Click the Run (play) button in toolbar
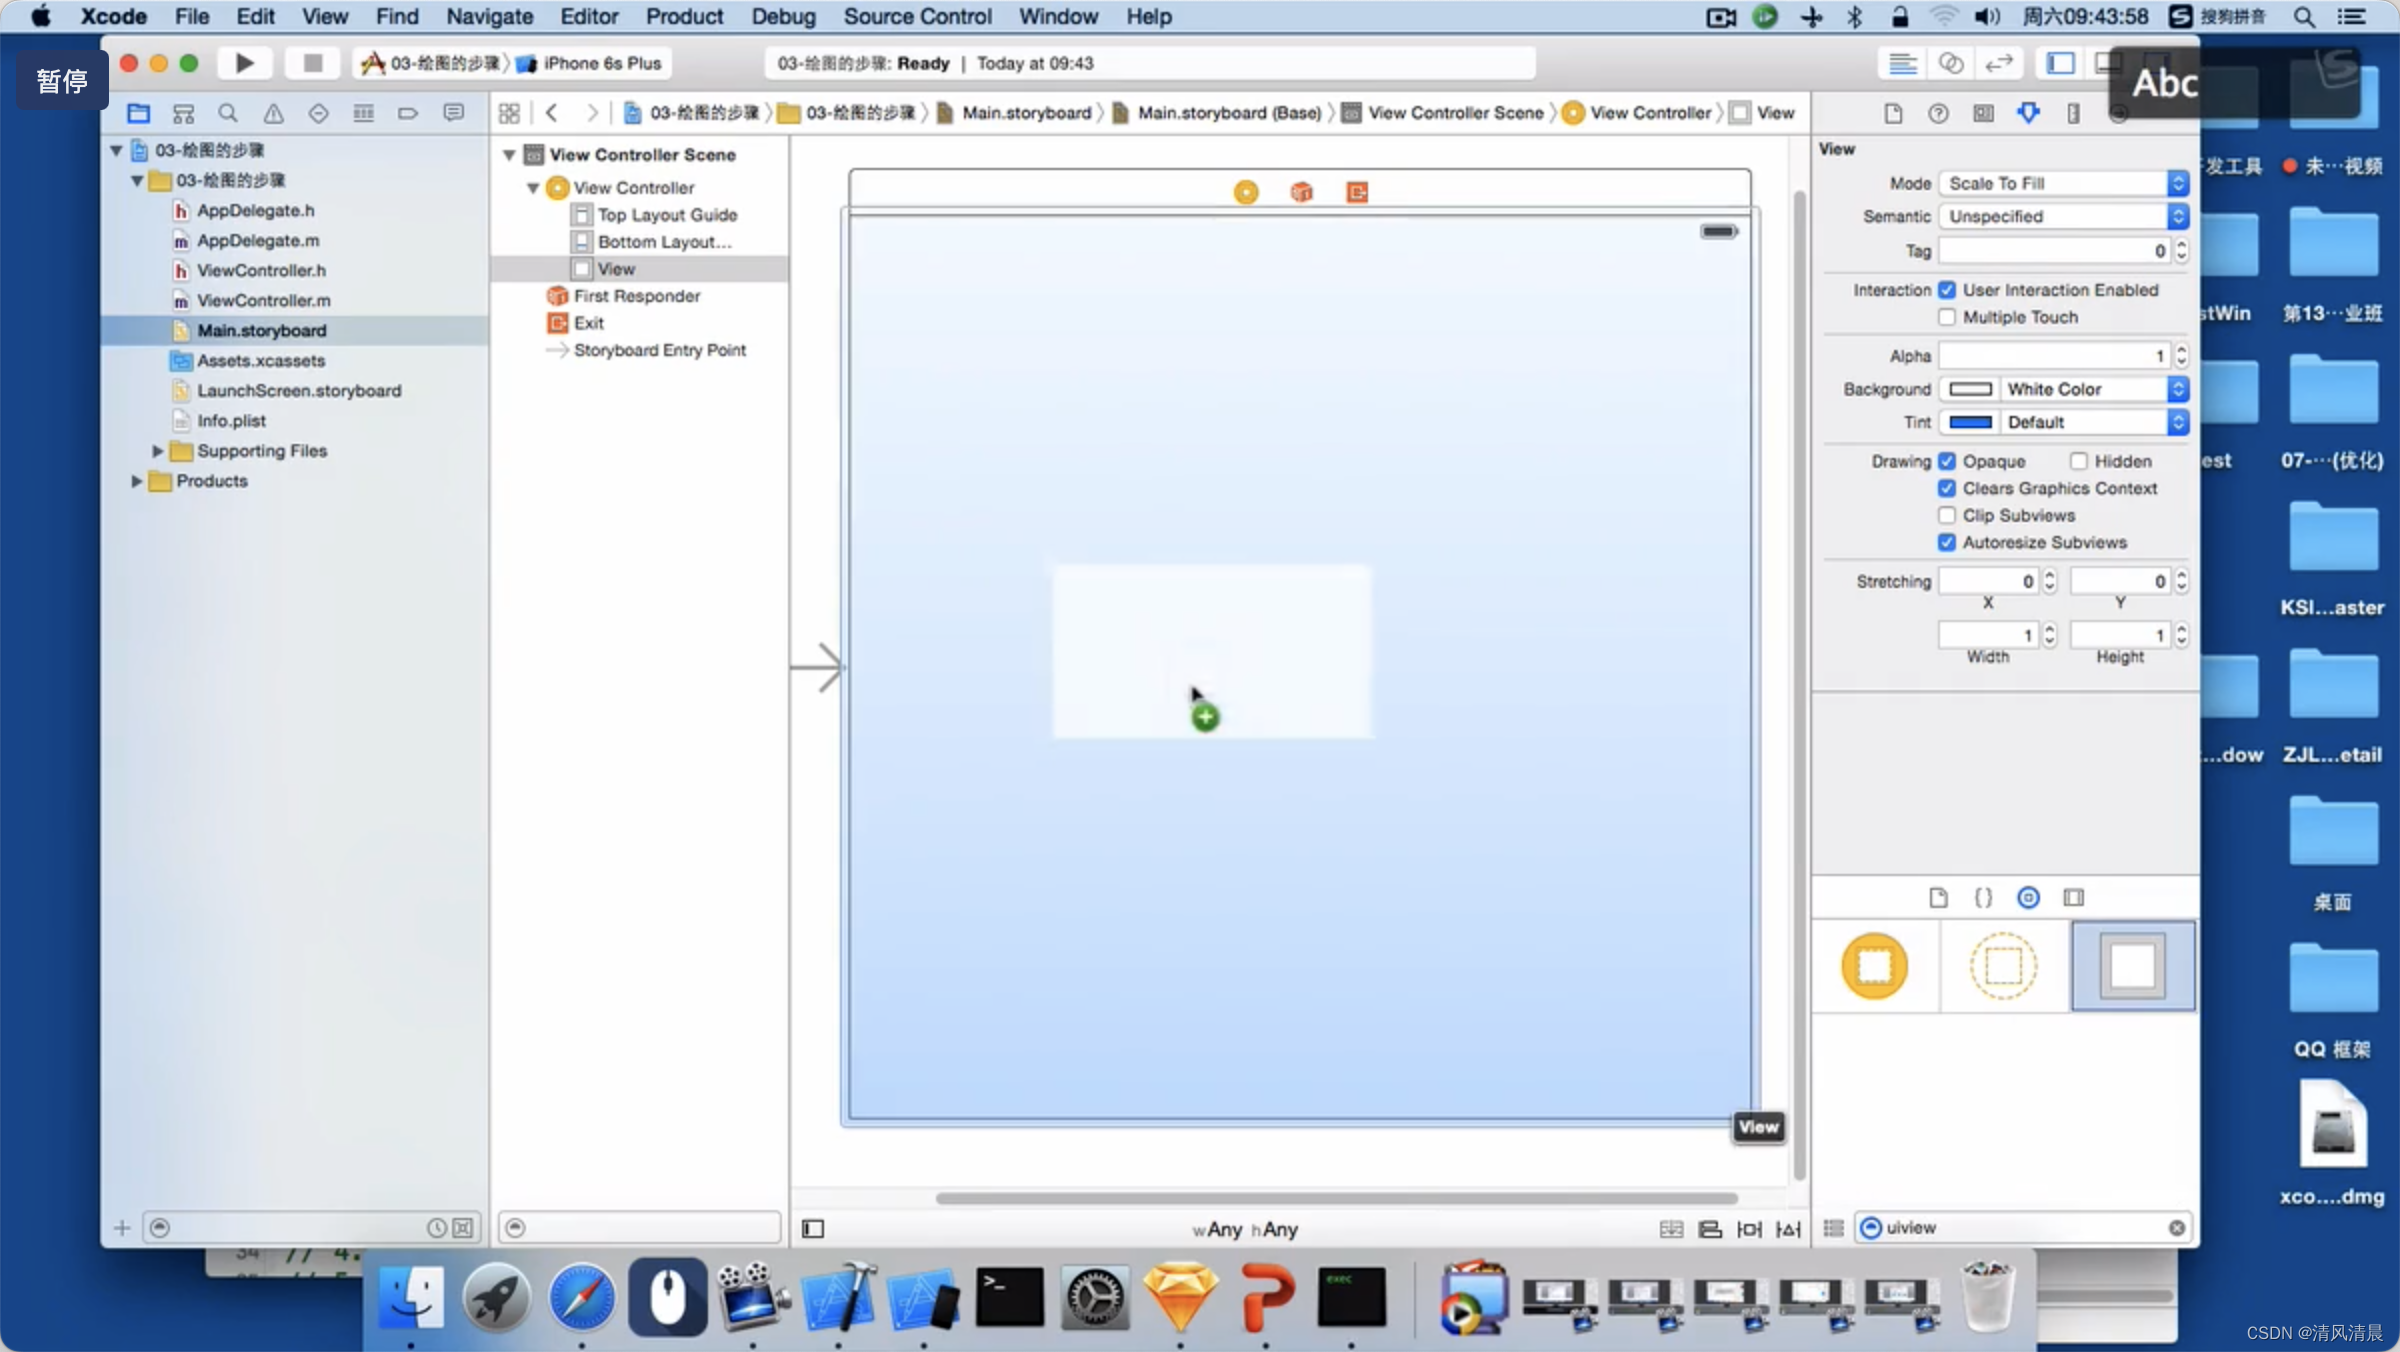The height and width of the screenshot is (1352, 2400). (244, 63)
